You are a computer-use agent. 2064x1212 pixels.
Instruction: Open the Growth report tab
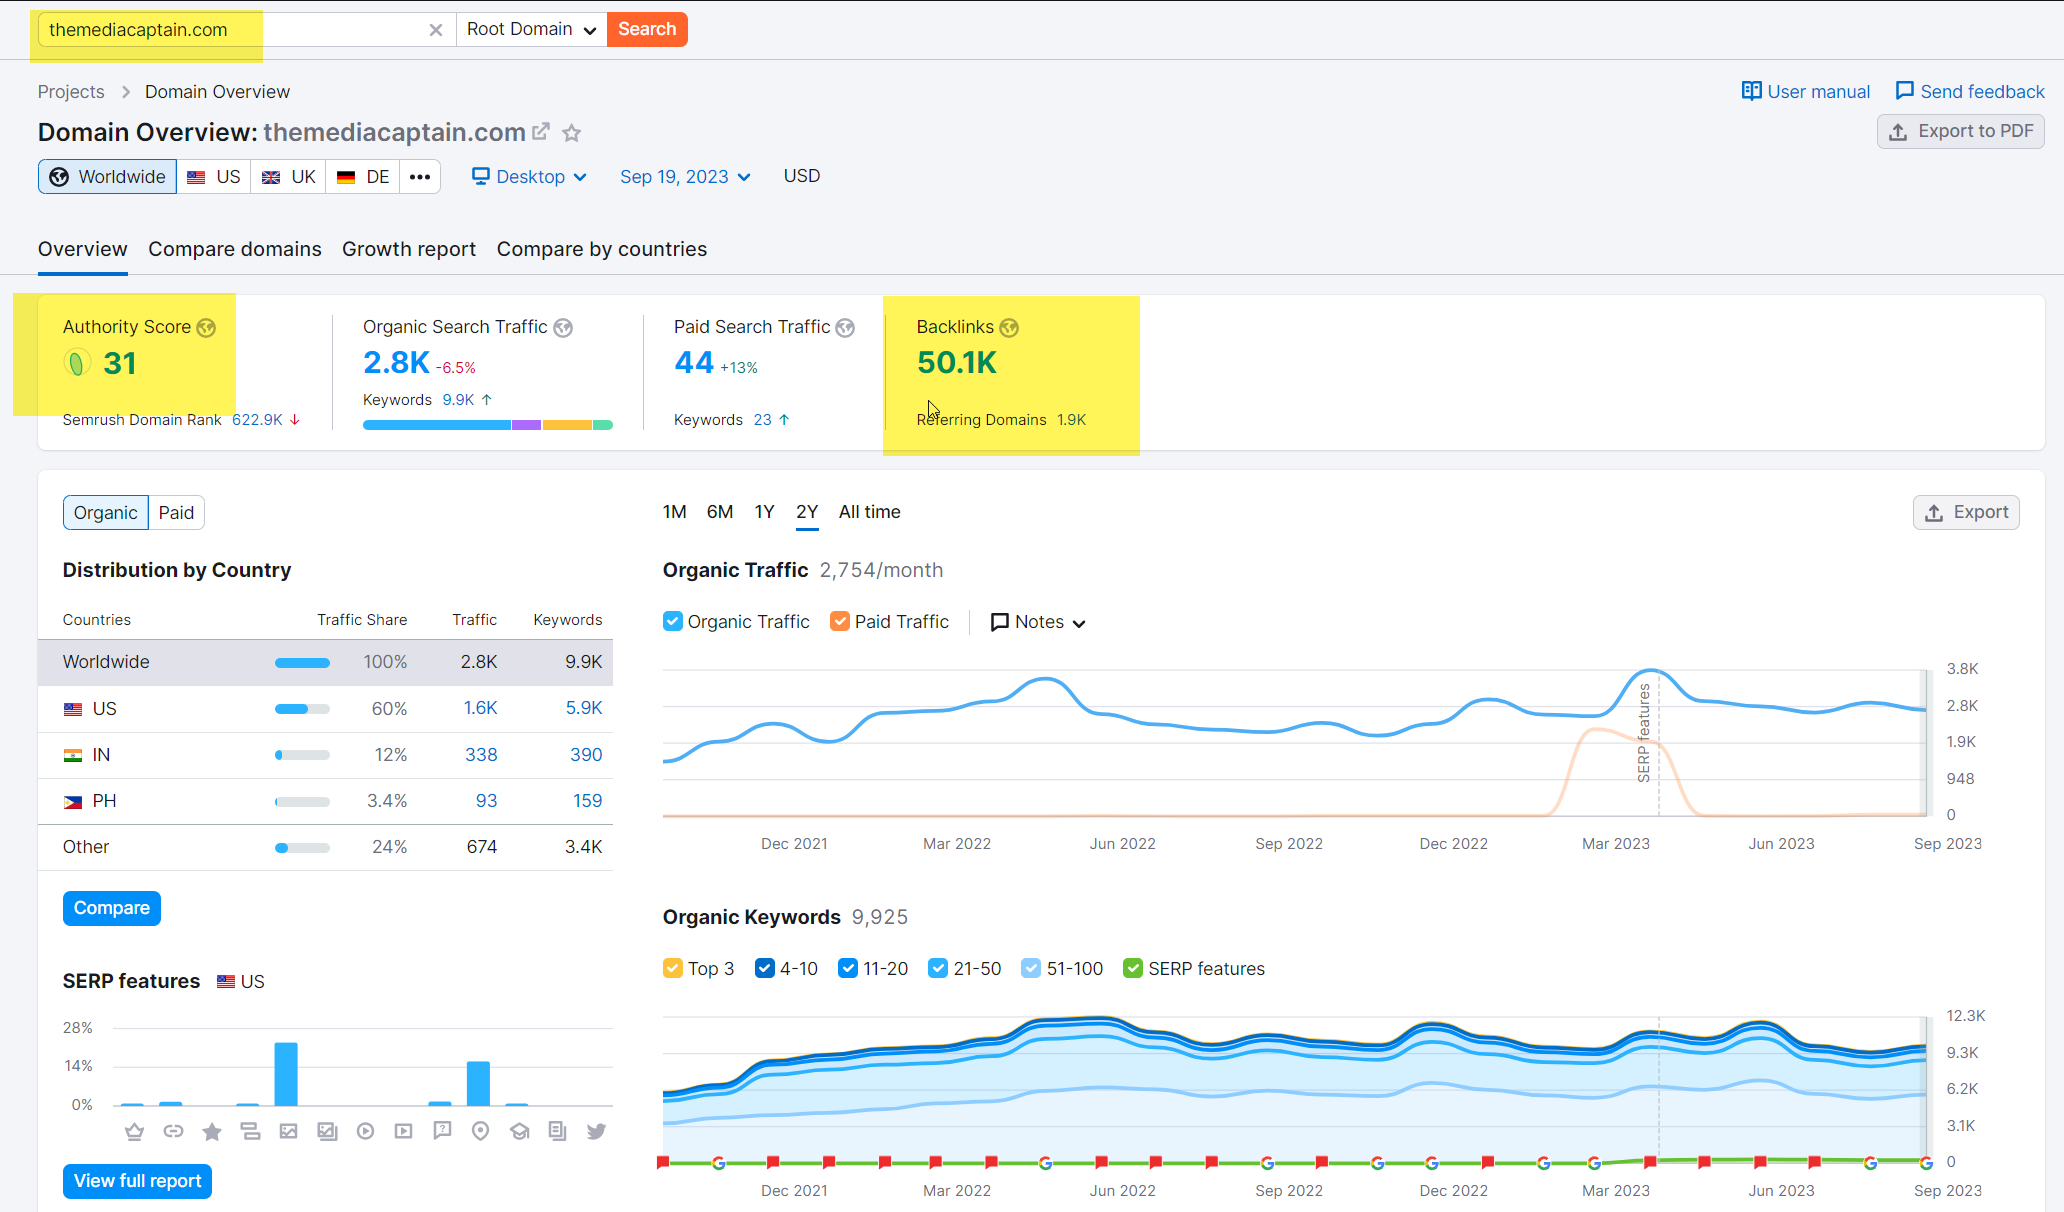pyautogui.click(x=409, y=249)
